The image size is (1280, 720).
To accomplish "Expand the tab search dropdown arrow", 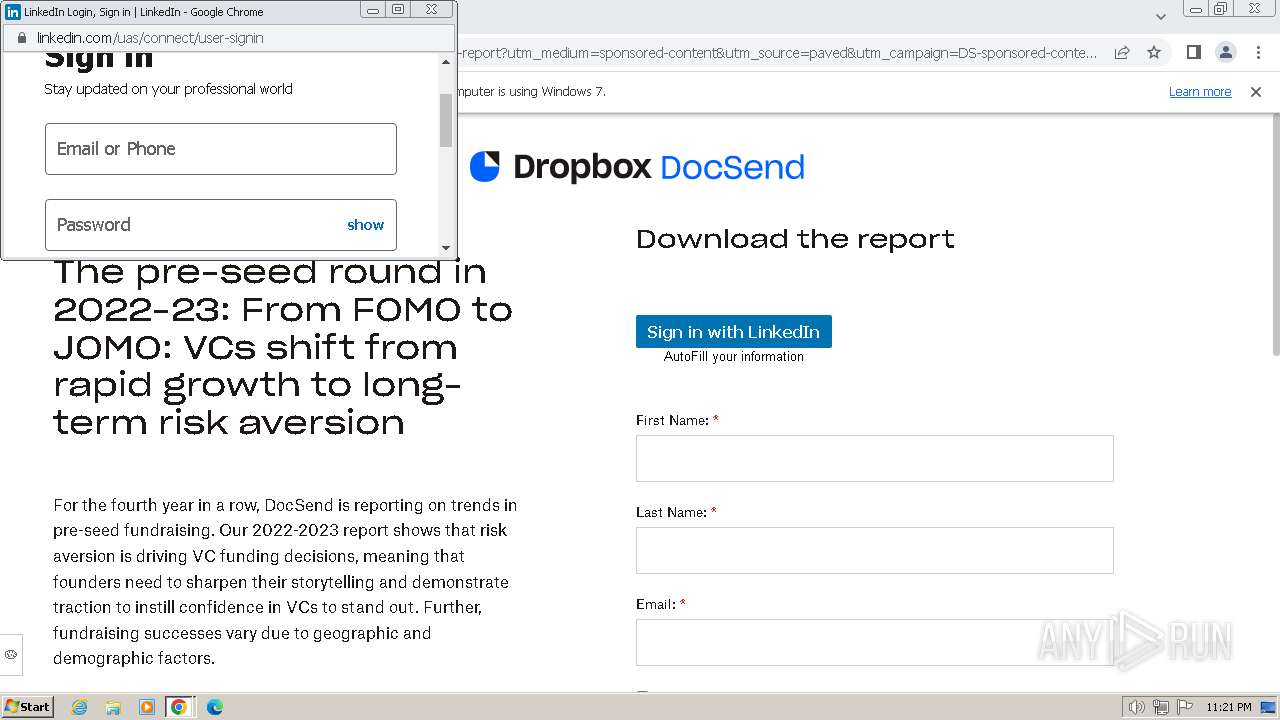I will (1160, 16).
